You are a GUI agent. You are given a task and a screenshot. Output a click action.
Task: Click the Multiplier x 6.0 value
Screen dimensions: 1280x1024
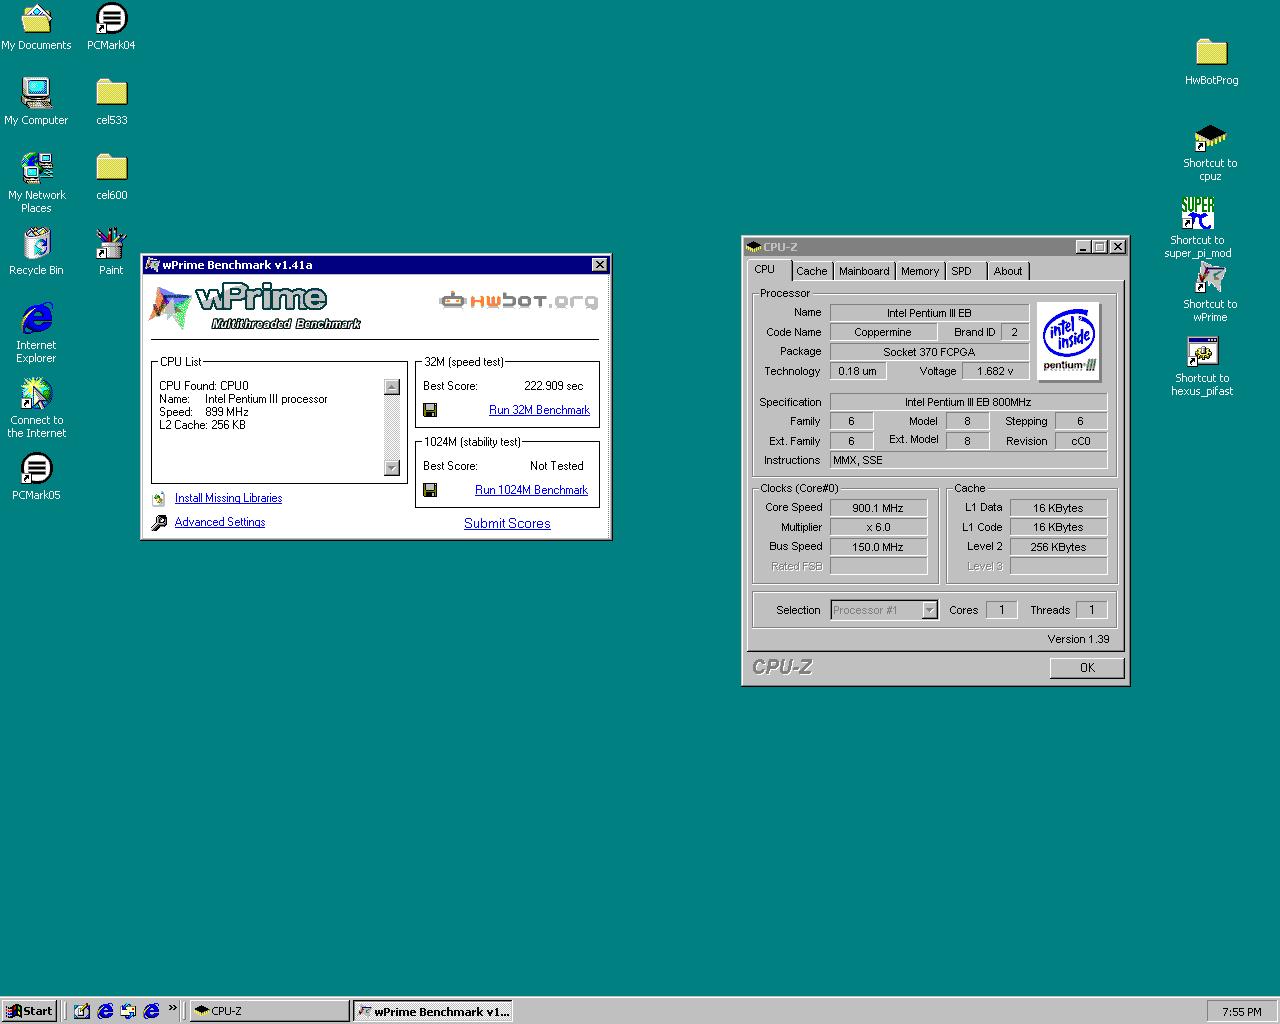click(878, 527)
